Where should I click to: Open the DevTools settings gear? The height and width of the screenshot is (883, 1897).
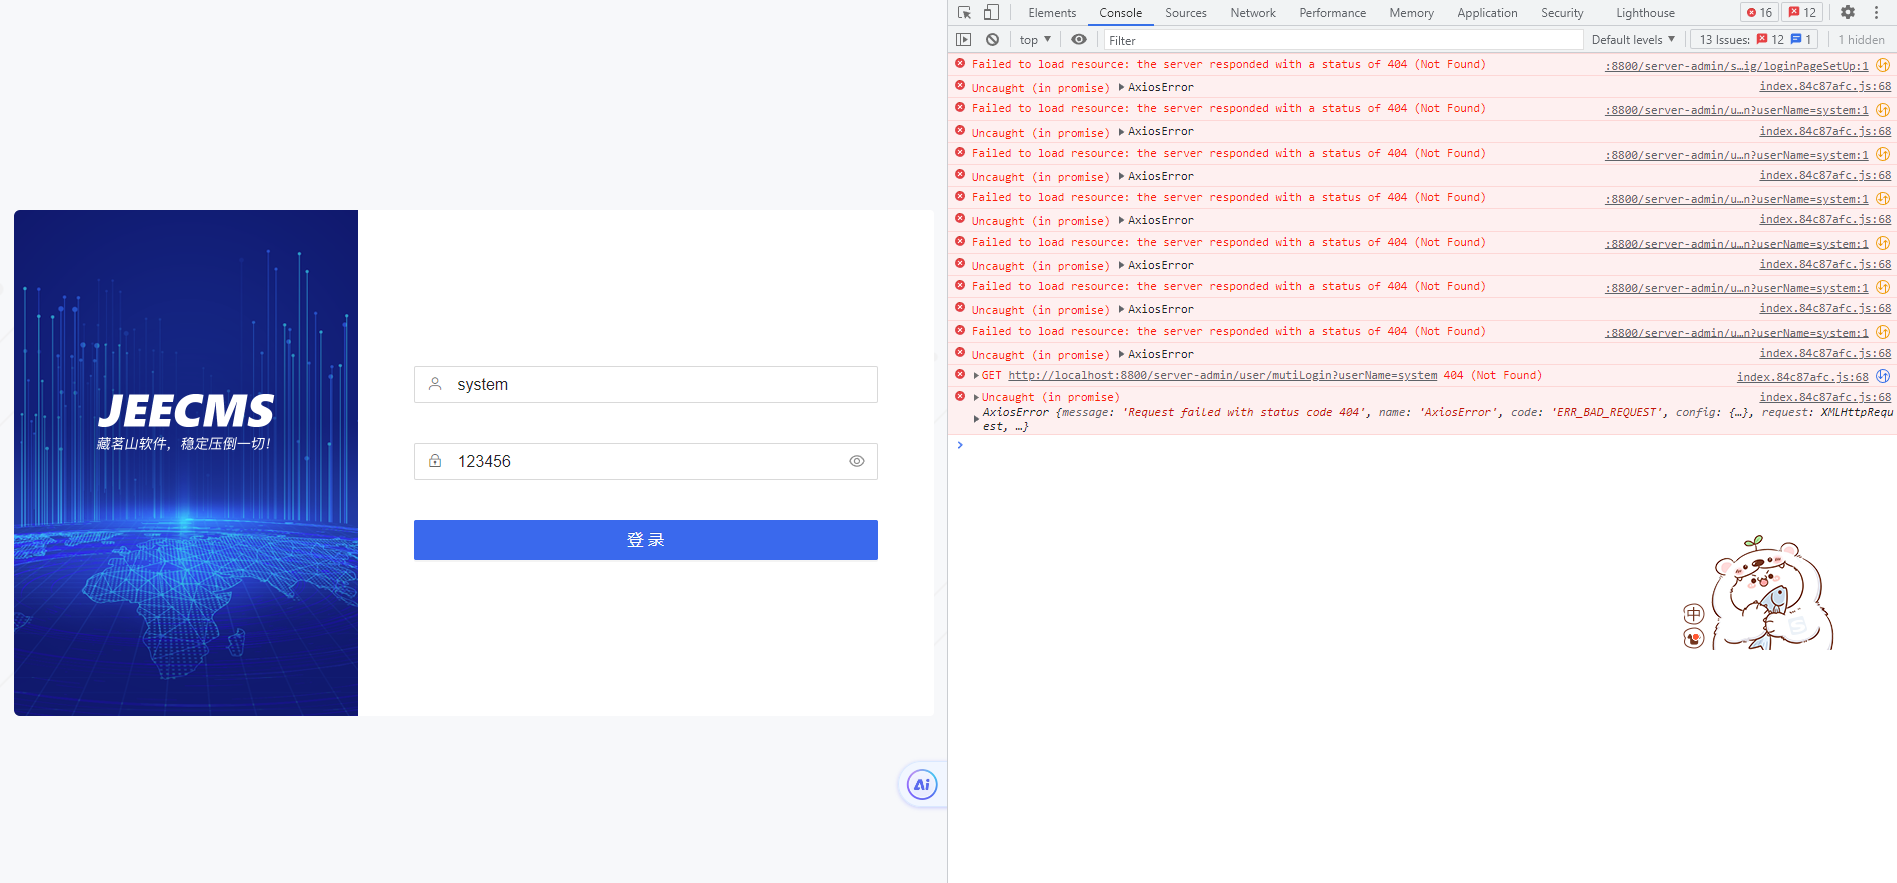1848,13
